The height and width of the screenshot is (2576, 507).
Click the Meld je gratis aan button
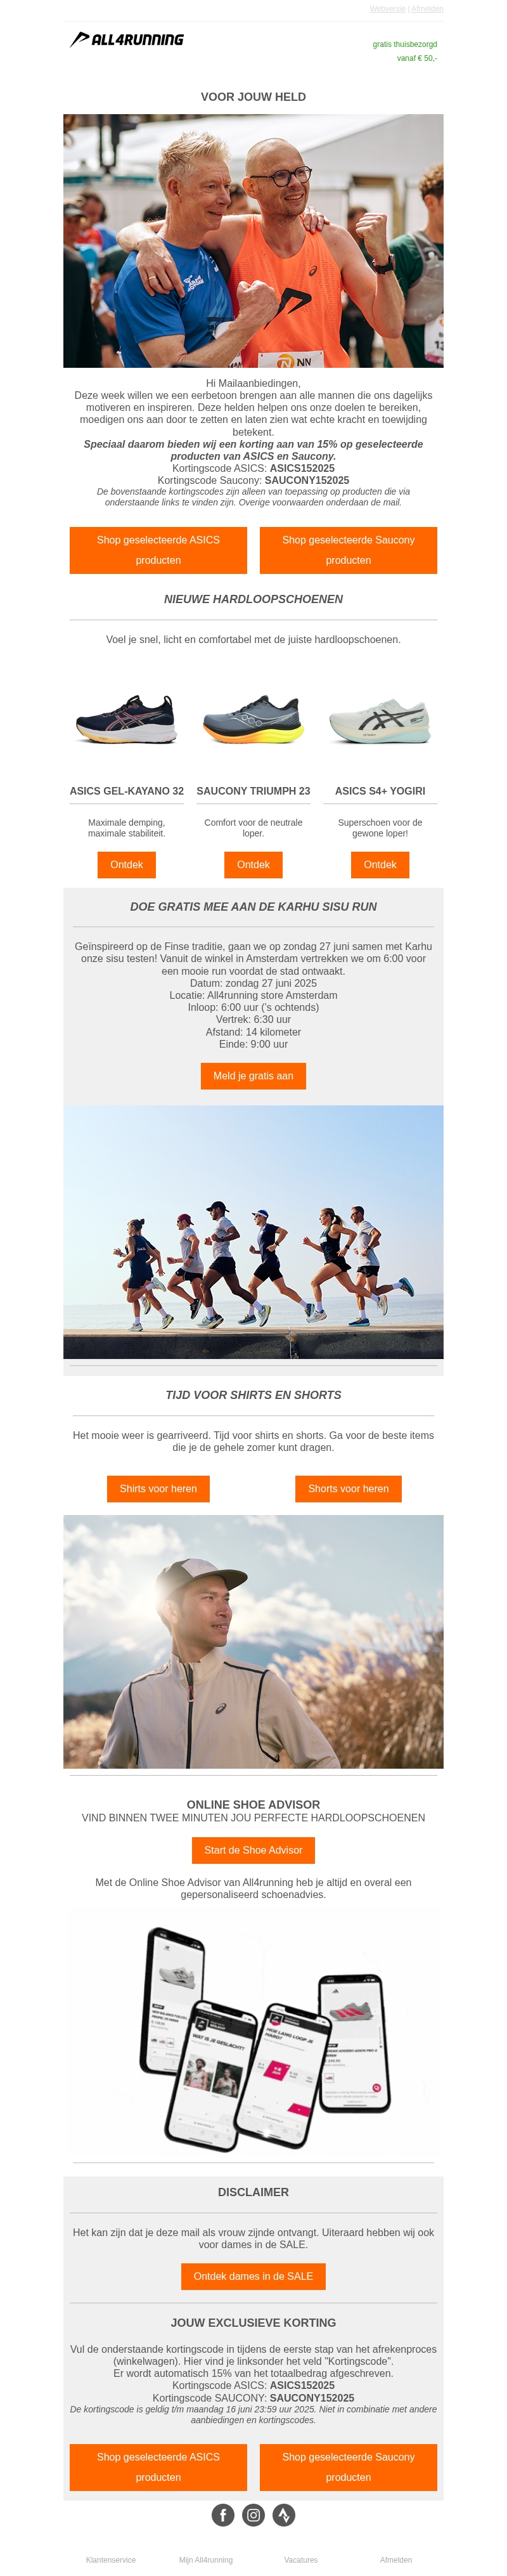coord(253,1076)
